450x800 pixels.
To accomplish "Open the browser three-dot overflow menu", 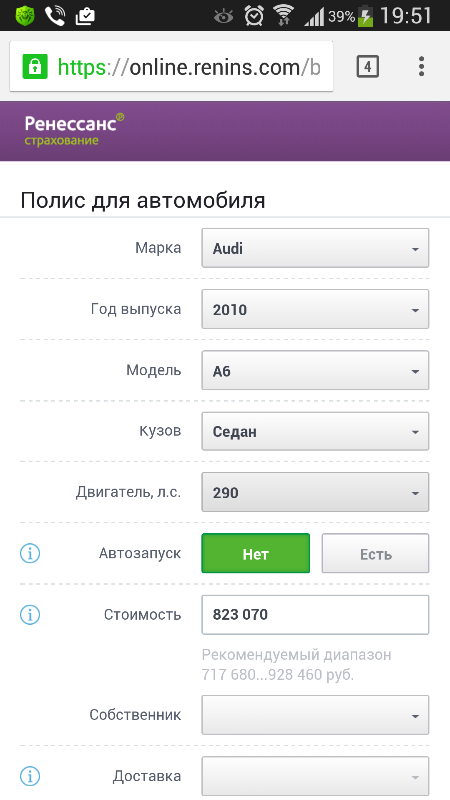I will coord(421,66).
